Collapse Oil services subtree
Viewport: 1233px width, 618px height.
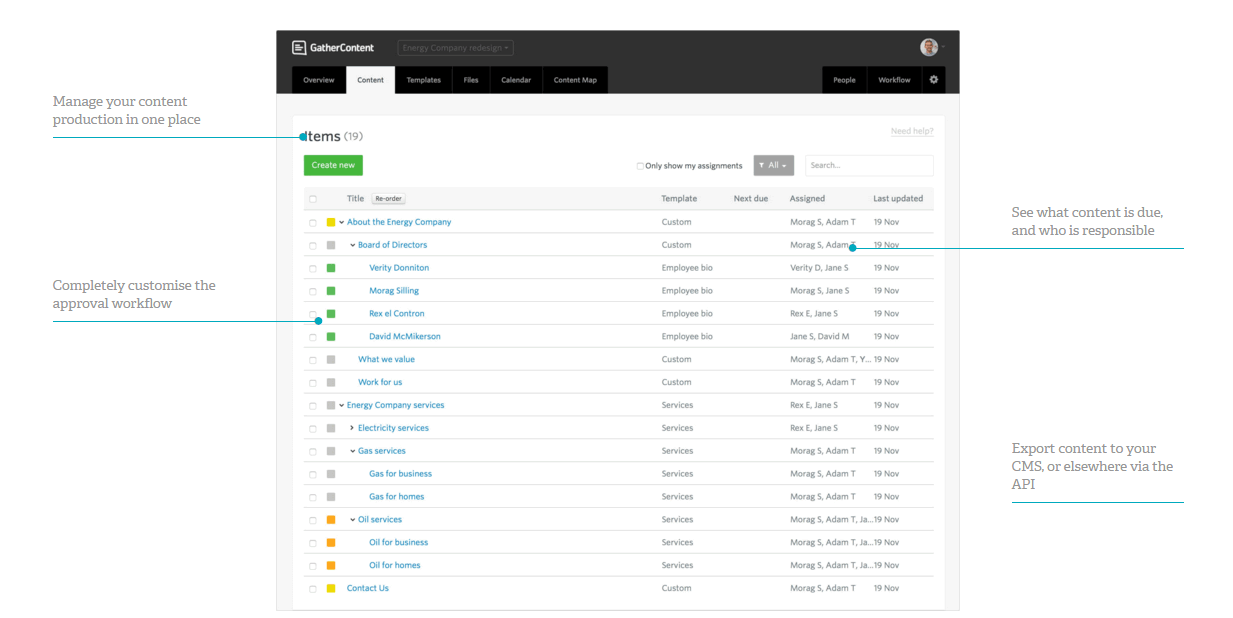352,520
